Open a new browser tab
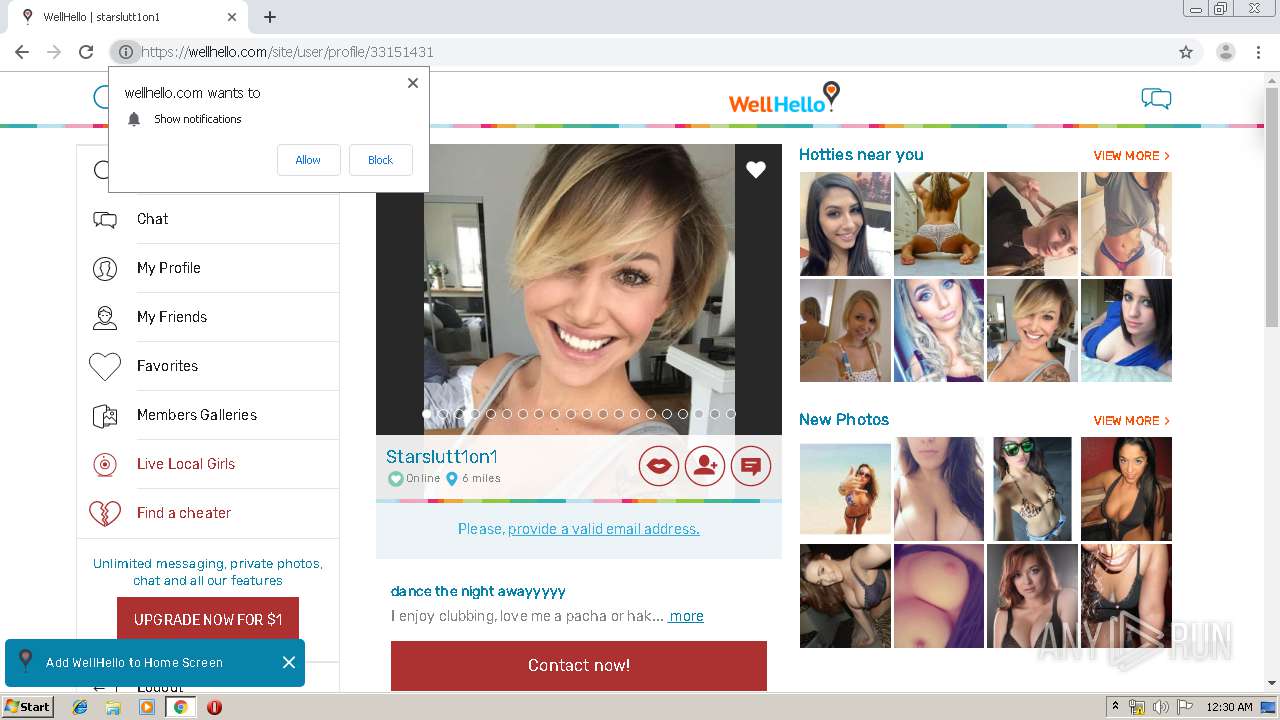 point(270,17)
